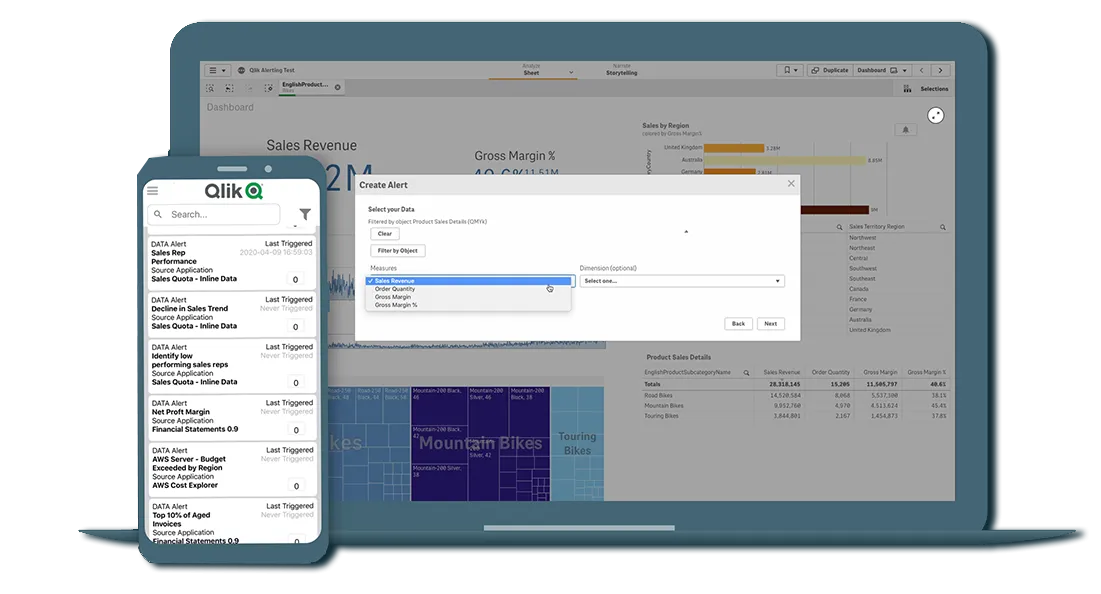Viewport: 1101px width, 594px height.
Task: Go to the previous sheet arrow
Action: pos(921,70)
